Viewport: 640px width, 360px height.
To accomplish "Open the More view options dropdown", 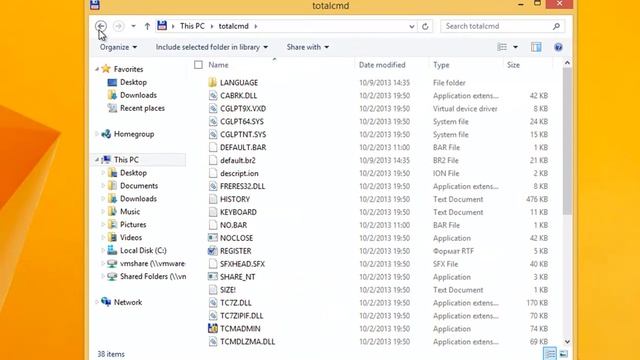I will tap(516, 47).
